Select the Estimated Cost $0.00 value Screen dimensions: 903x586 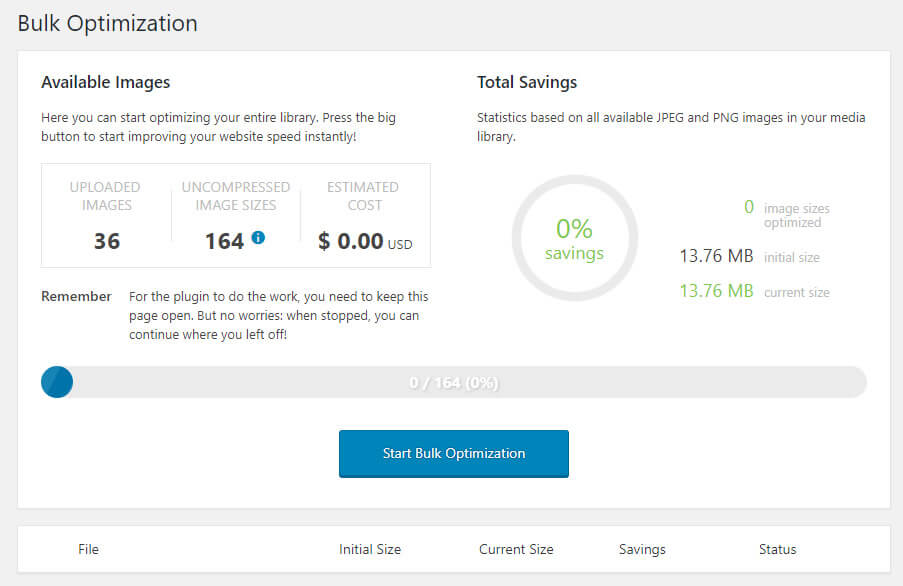click(x=363, y=240)
